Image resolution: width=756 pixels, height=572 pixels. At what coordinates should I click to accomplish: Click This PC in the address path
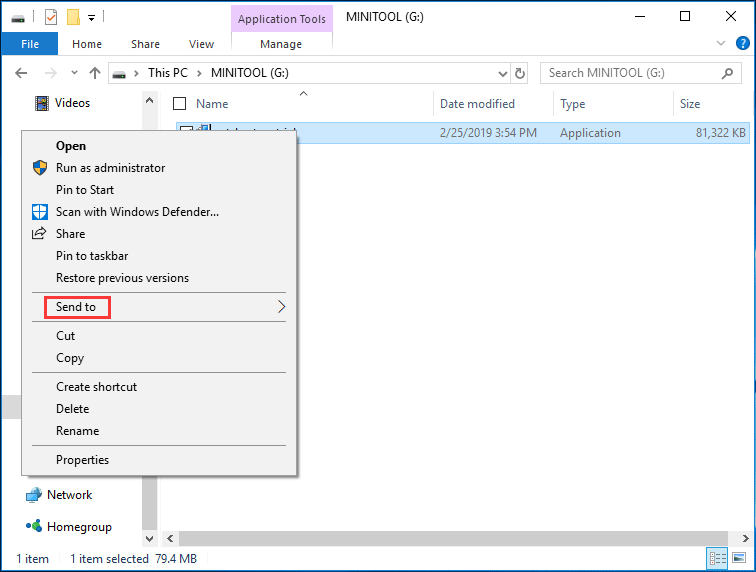click(x=168, y=73)
